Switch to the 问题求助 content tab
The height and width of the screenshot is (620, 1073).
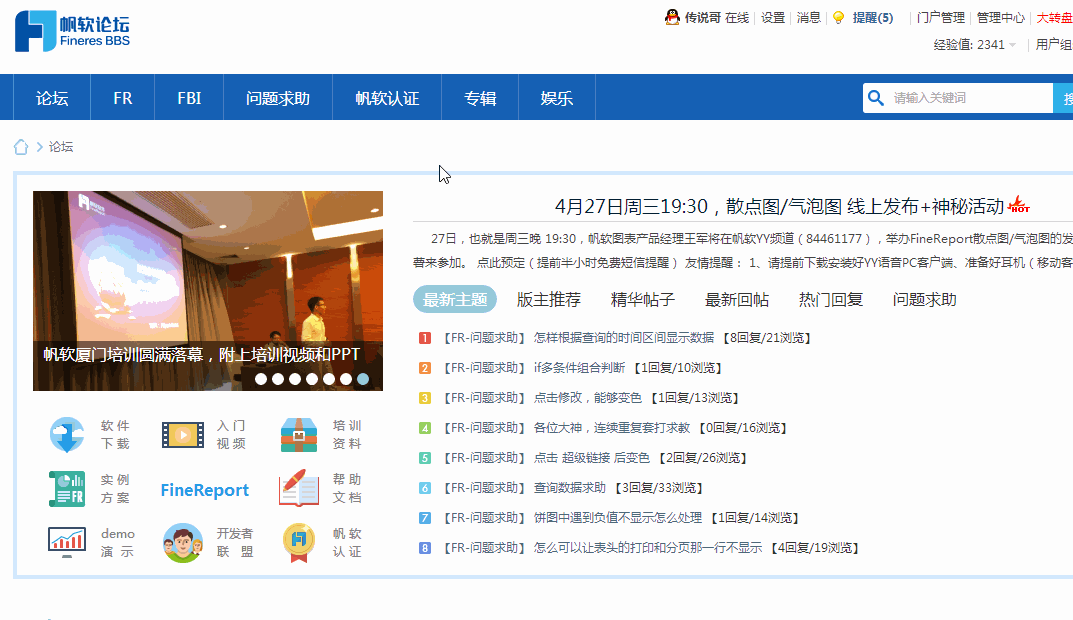click(x=925, y=300)
